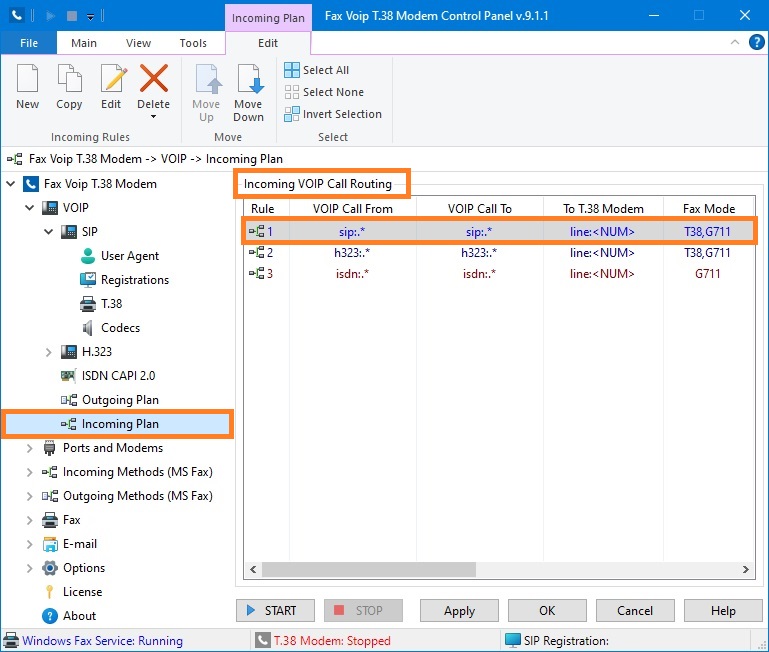The height and width of the screenshot is (652, 769).
Task: Open the quick access toolbar customize dropdown
Action: pos(90,17)
